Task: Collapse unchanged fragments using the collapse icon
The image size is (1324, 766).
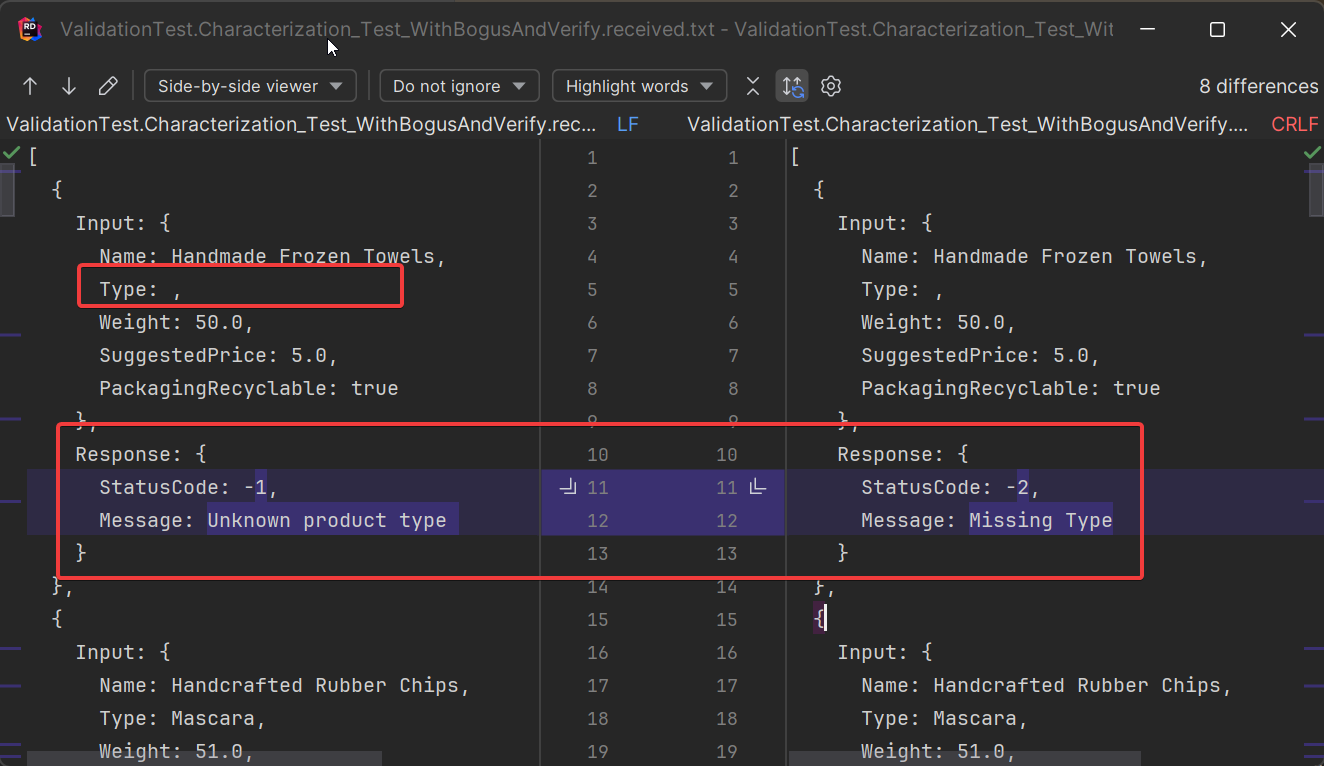Action: (752, 86)
